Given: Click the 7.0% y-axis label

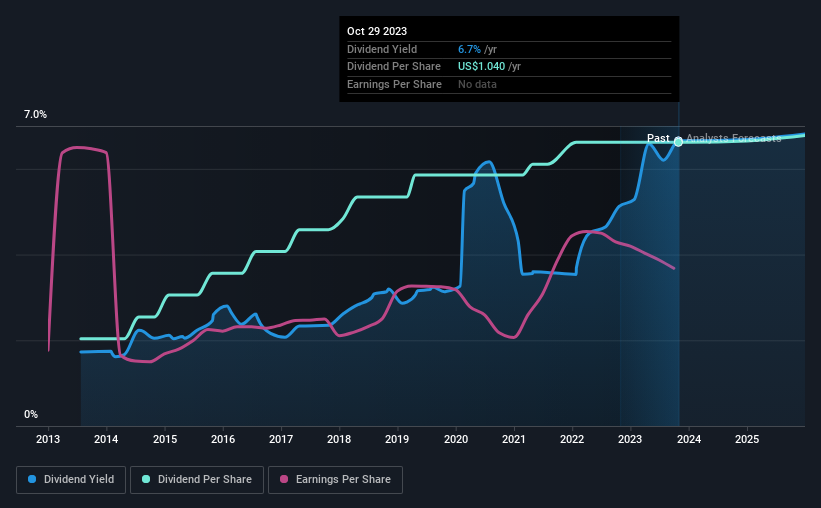Looking at the screenshot, I should click(35, 115).
